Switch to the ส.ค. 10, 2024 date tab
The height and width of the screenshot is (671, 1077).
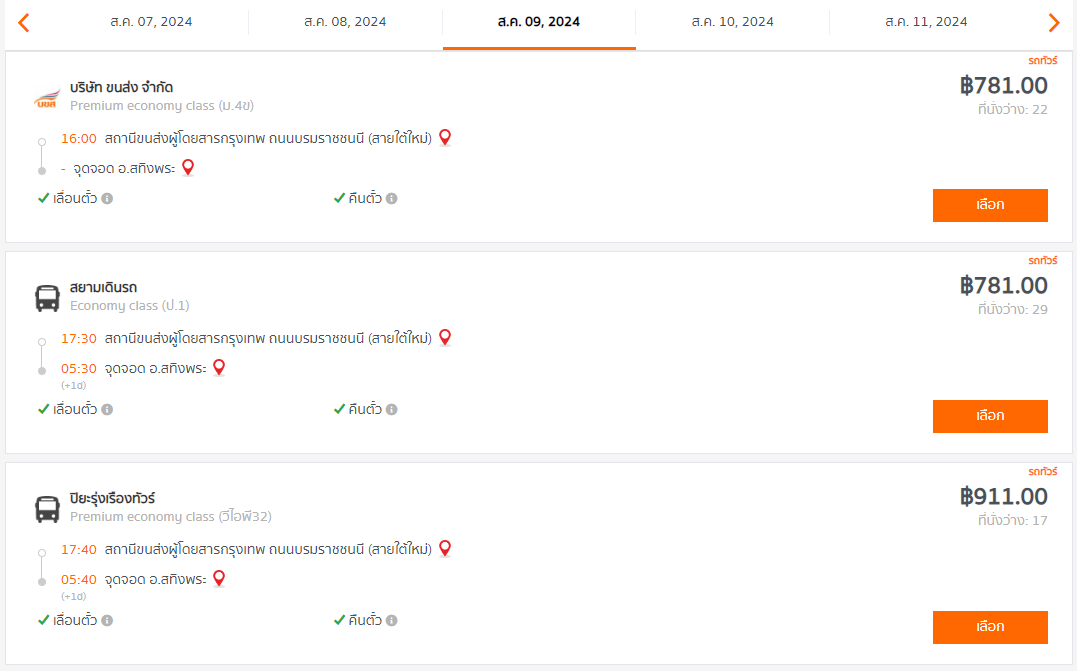(732, 22)
